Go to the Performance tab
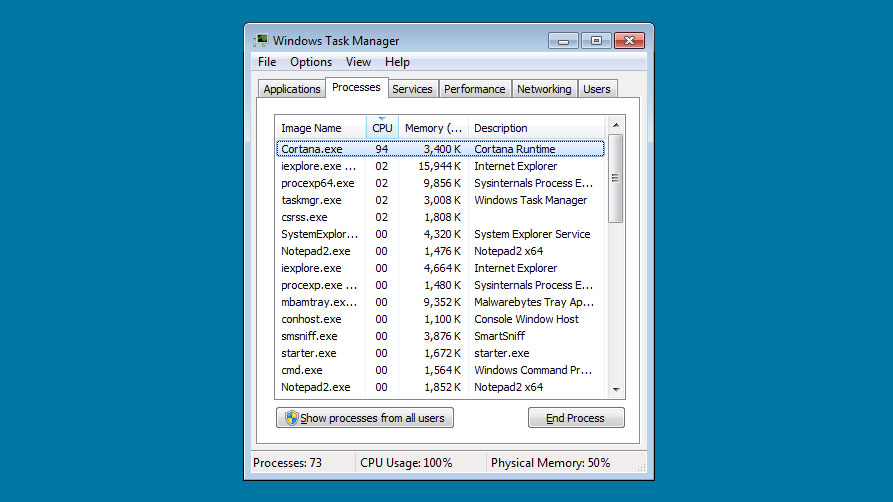The height and width of the screenshot is (502, 893). pos(474,89)
